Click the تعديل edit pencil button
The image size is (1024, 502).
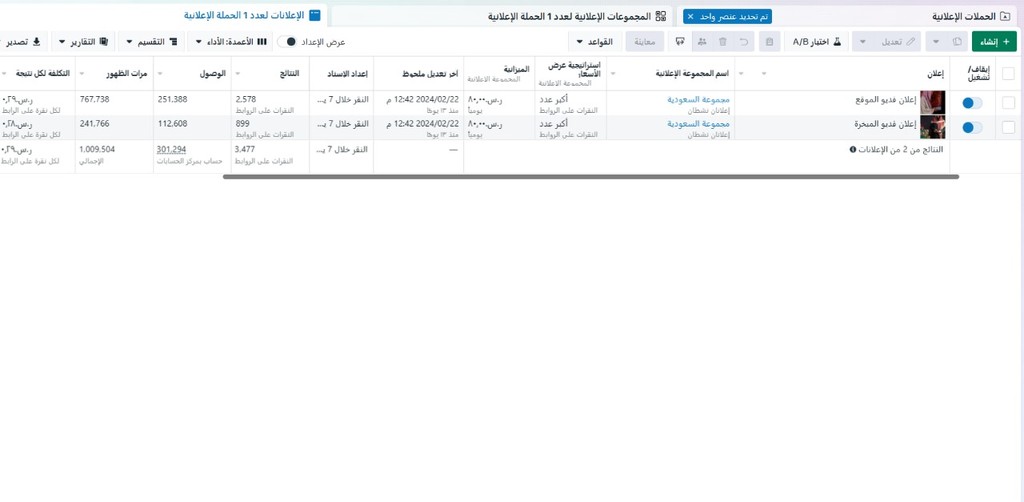coord(897,41)
